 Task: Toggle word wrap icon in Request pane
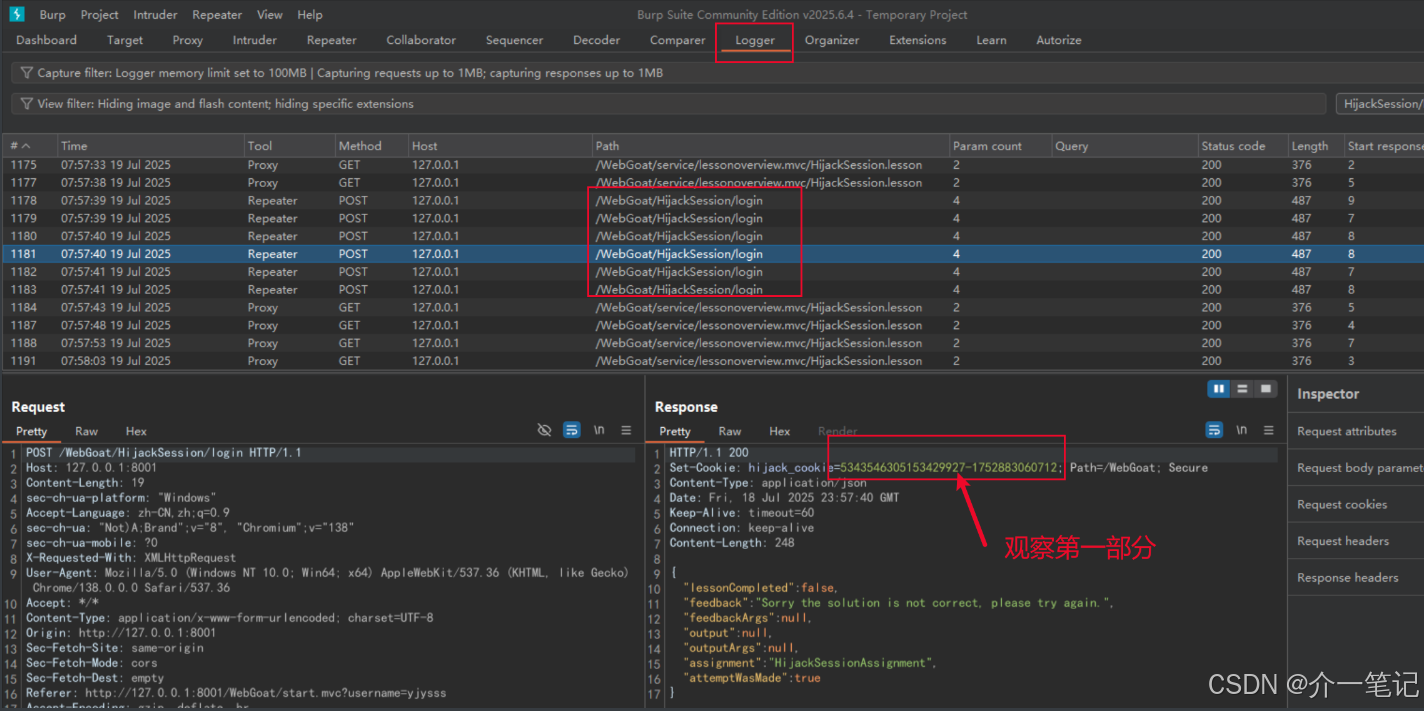572,430
